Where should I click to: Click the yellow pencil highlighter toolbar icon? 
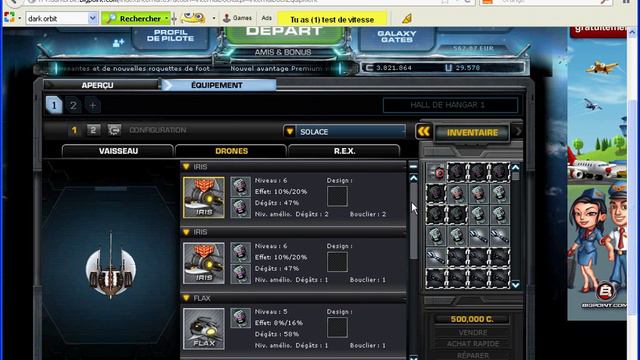point(407,18)
